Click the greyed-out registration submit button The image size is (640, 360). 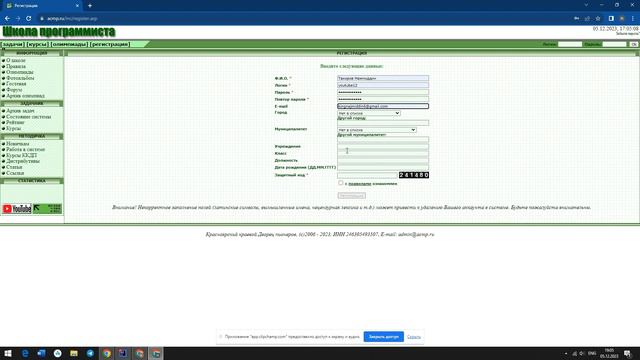pyautogui.click(x=351, y=196)
